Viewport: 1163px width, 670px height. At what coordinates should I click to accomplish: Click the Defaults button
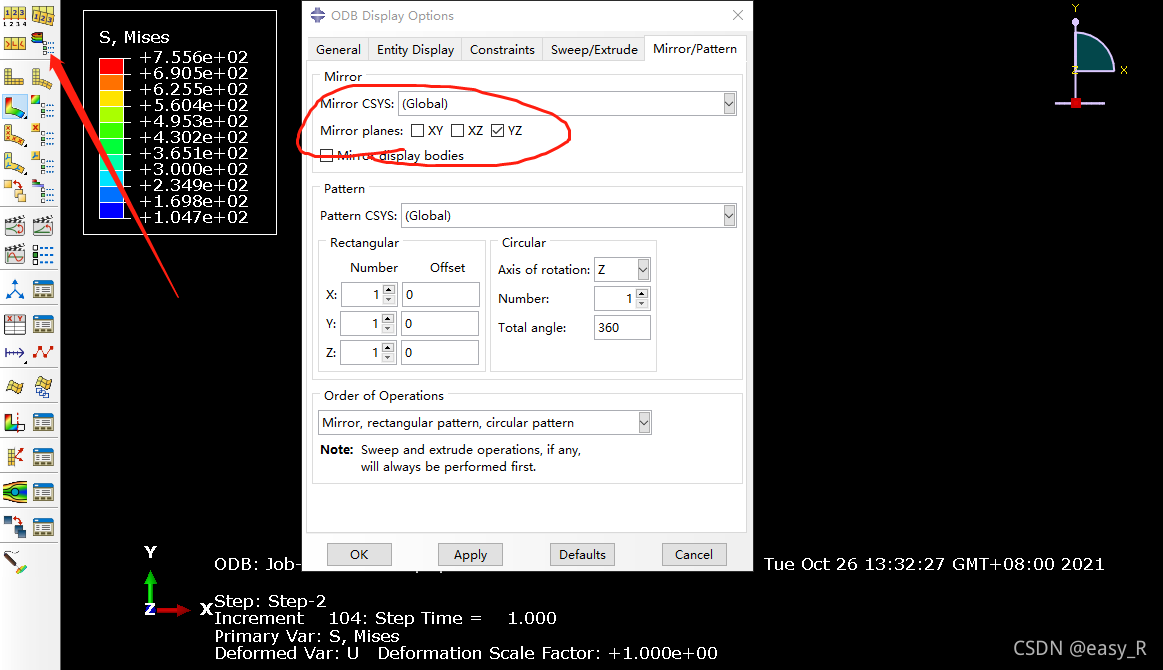(582, 554)
